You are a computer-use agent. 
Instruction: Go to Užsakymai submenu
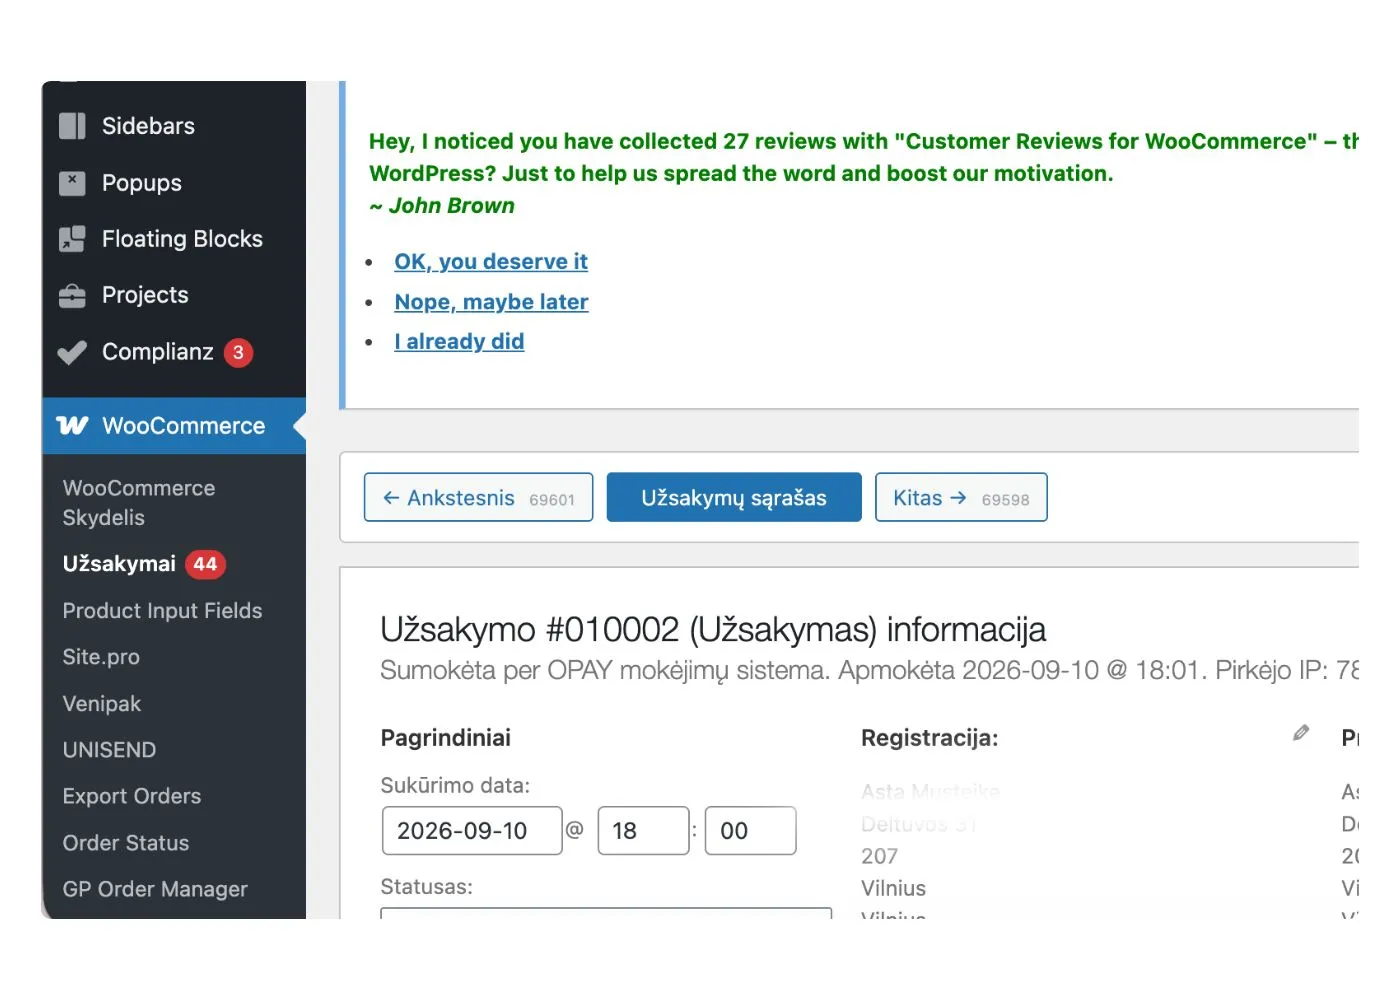(x=119, y=564)
